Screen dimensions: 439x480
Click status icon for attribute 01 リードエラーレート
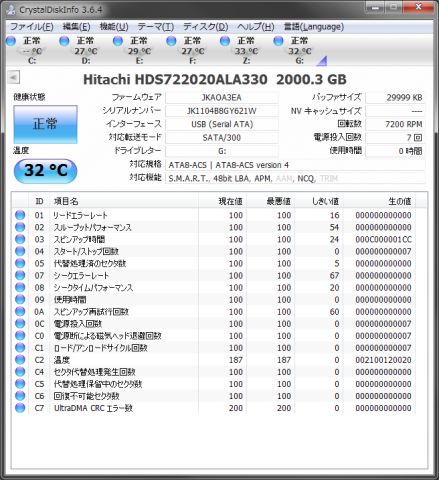pos(20,215)
